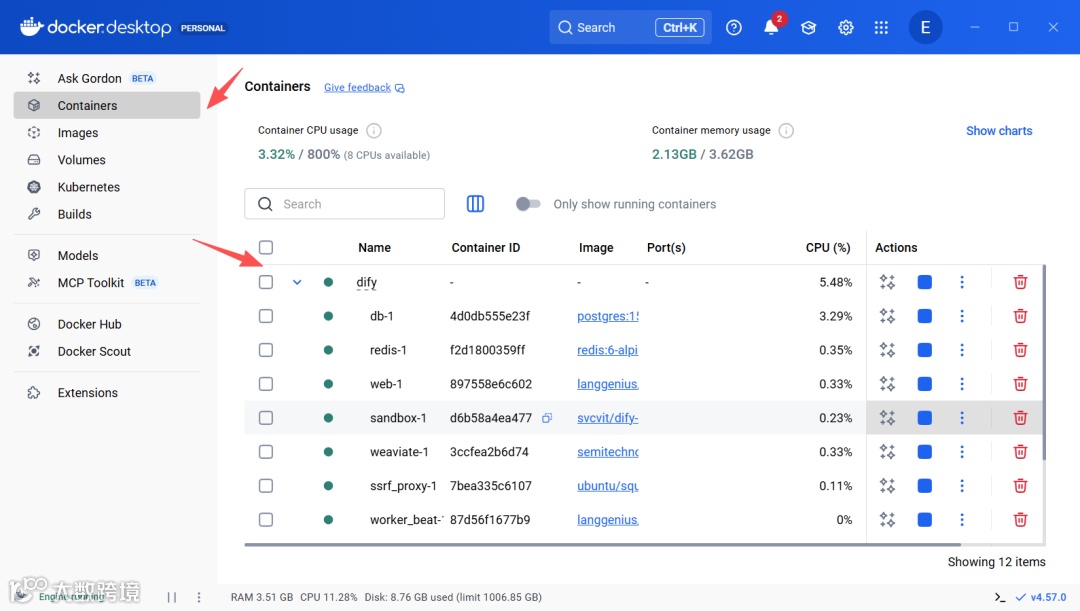The image size is (1080, 611).
Task: Delete the web-1 container
Action: click(x=1020, y=384)
